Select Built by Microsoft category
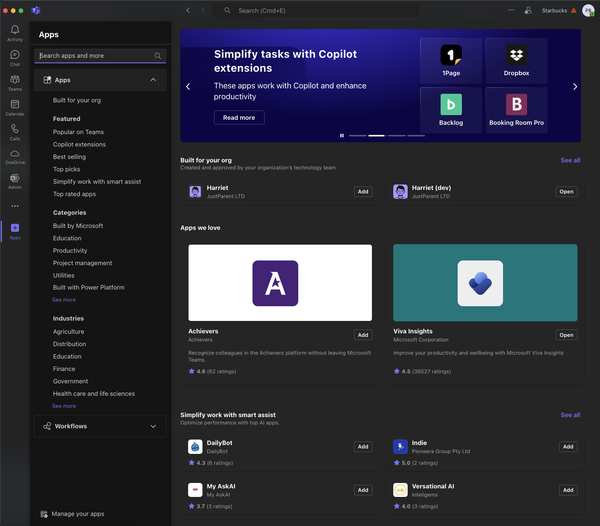The height and width of the screenshot is (526, 600). point(79,226)
